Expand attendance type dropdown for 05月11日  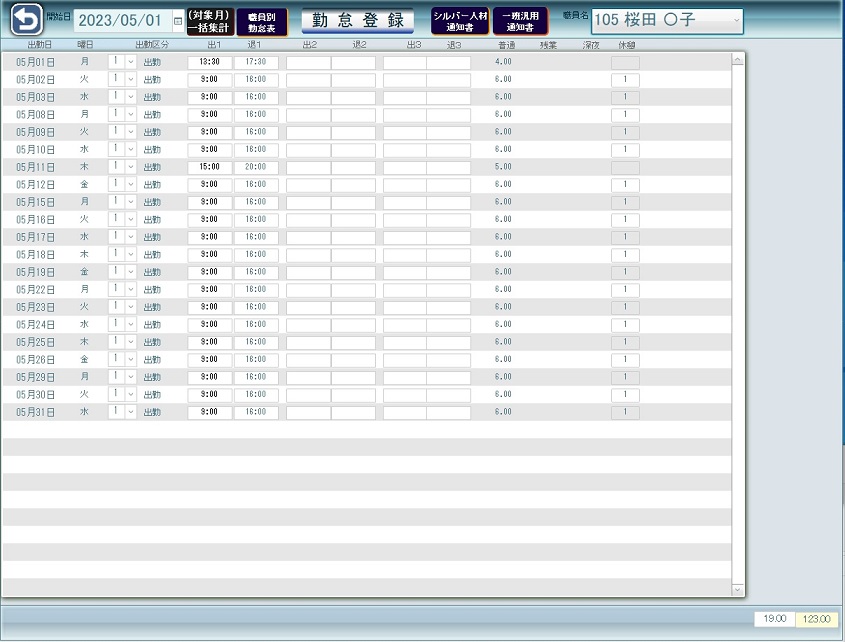(130, 167)
